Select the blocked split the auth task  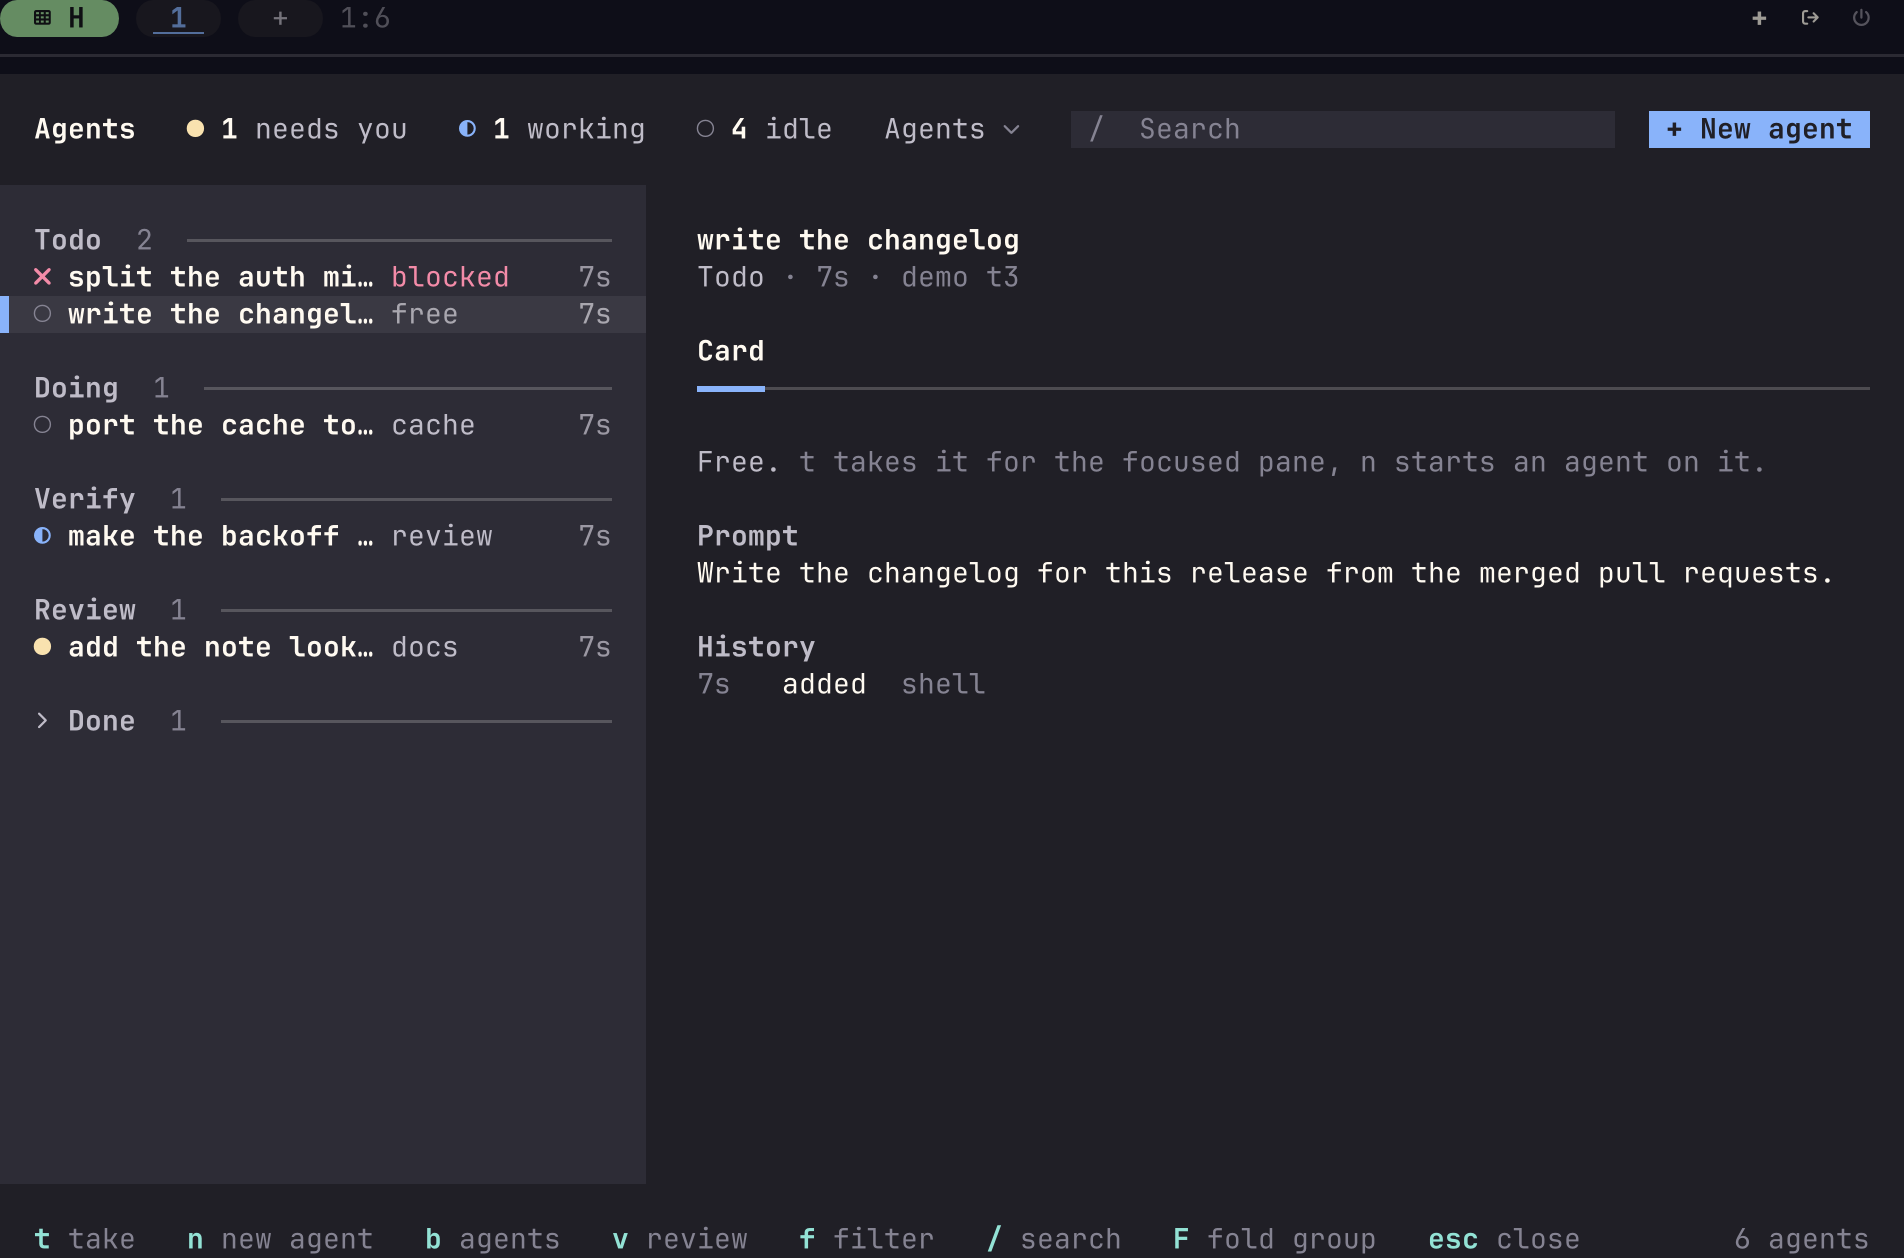coord(323,277)
